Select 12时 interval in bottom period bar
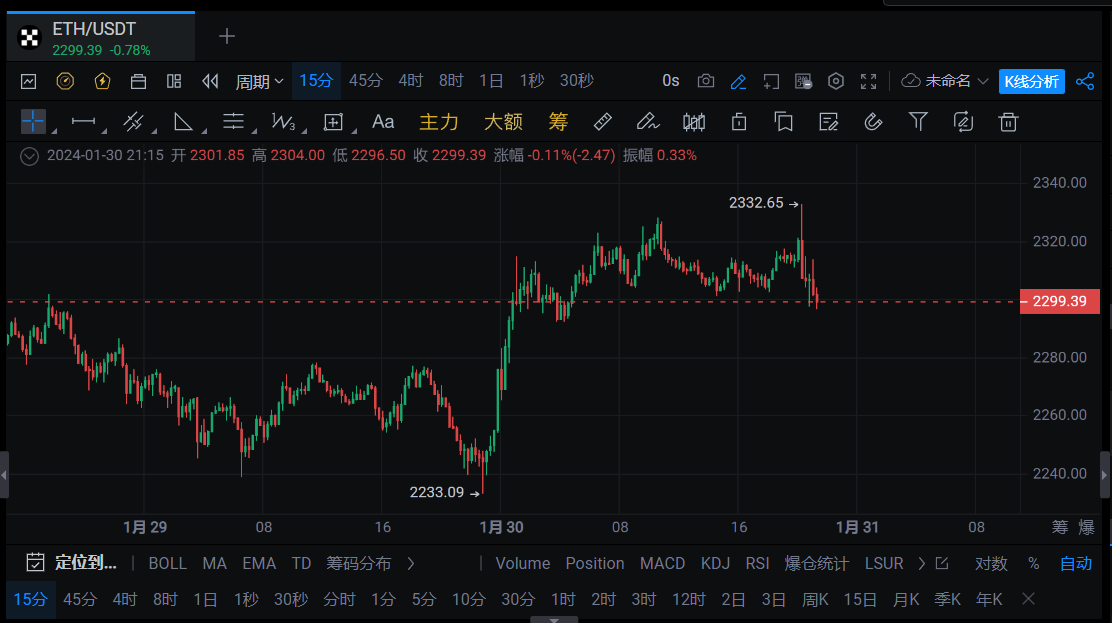The width and height of the screenshot is (1112, 623). 689,599
